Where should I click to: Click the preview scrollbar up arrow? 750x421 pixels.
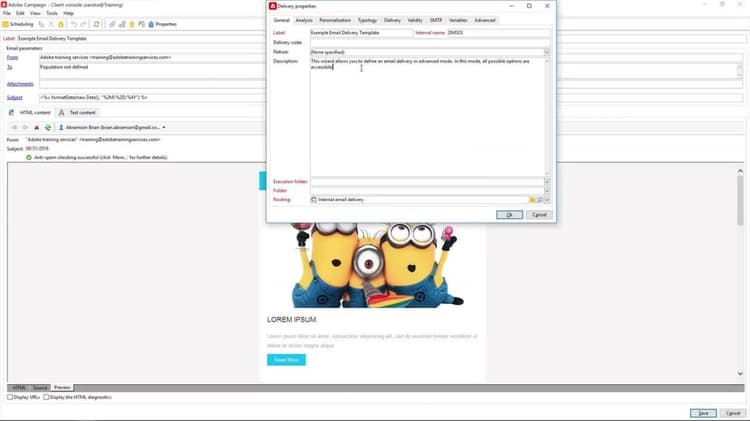[x=740, y=171]
